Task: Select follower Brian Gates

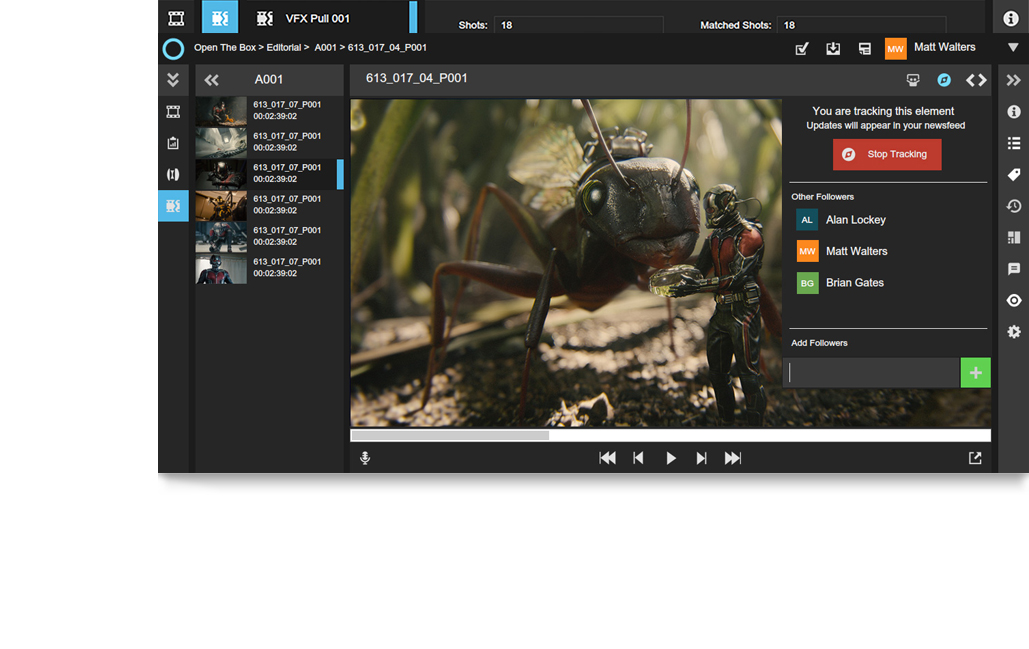Action: pyautogui.click(x=854, y=283)
